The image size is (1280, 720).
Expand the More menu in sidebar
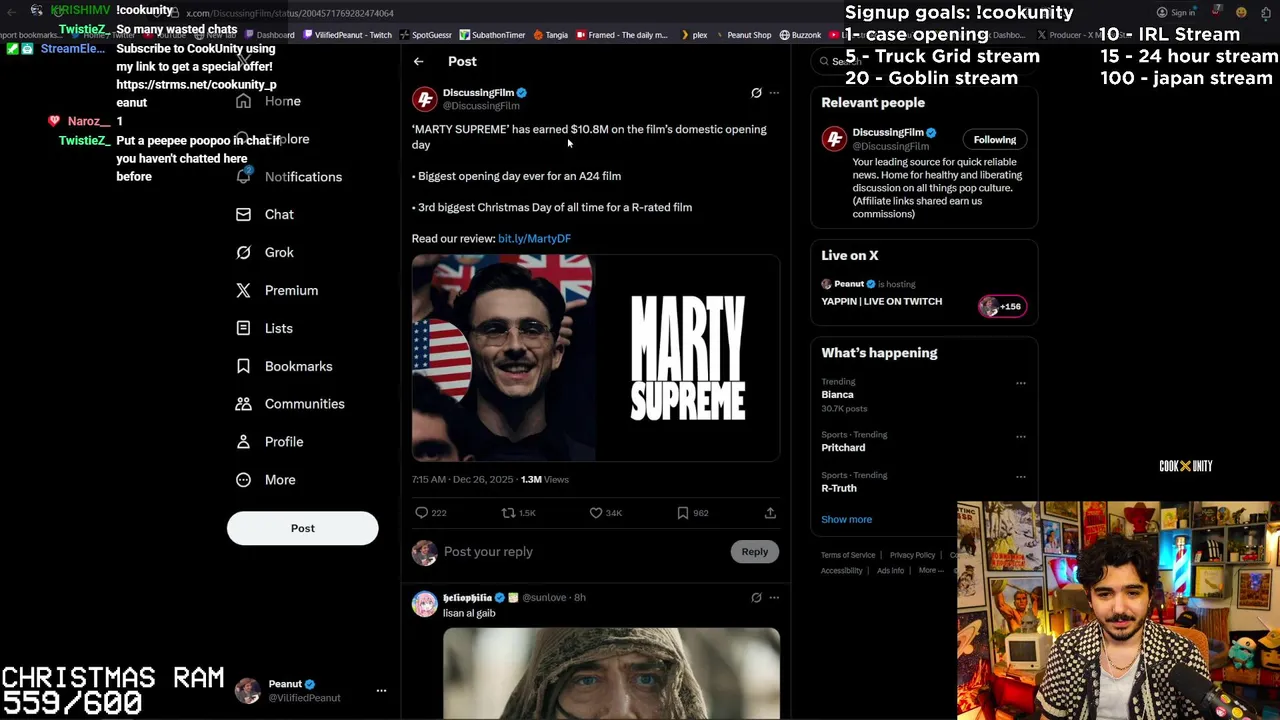(x=267, y=480)
